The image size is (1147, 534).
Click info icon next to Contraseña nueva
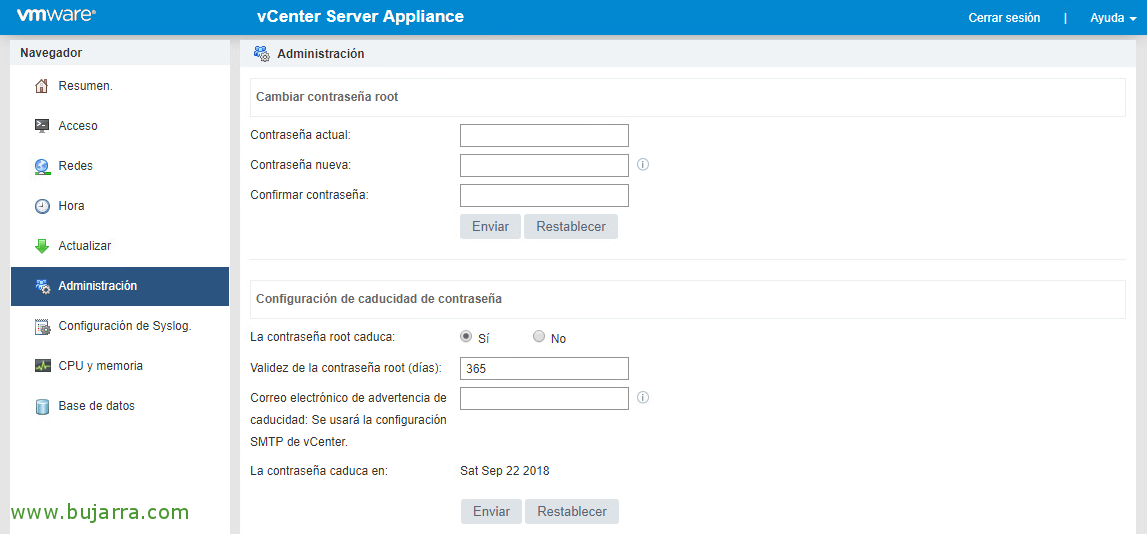coord(643,165)
